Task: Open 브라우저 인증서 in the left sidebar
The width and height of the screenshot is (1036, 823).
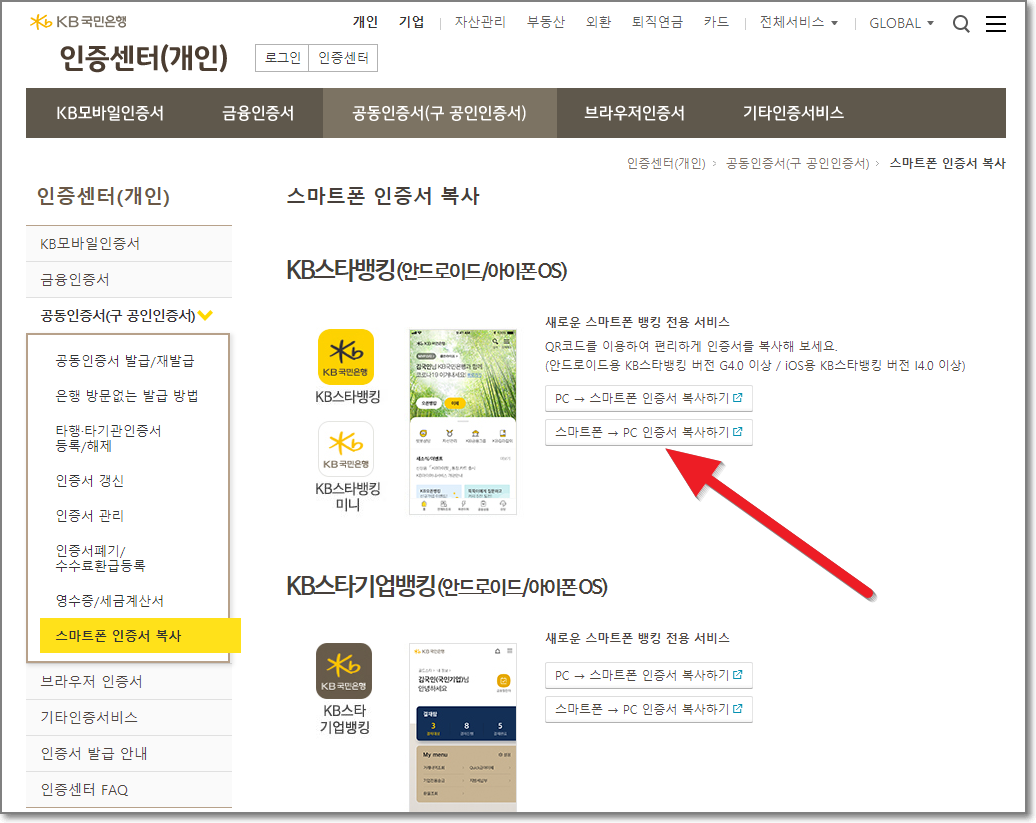Action: [x=129, y=682]
